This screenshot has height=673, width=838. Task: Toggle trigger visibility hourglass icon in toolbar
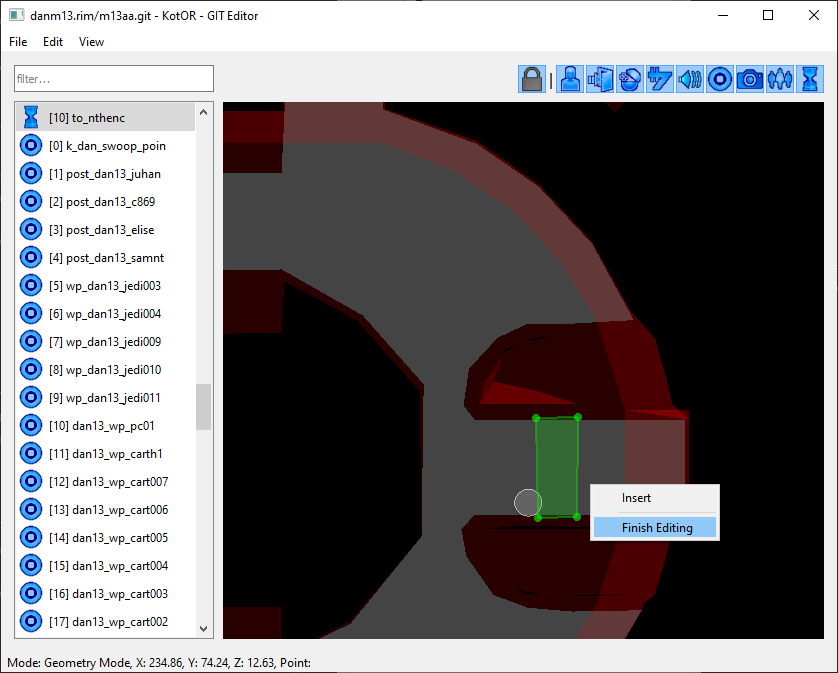pos(810,79)
